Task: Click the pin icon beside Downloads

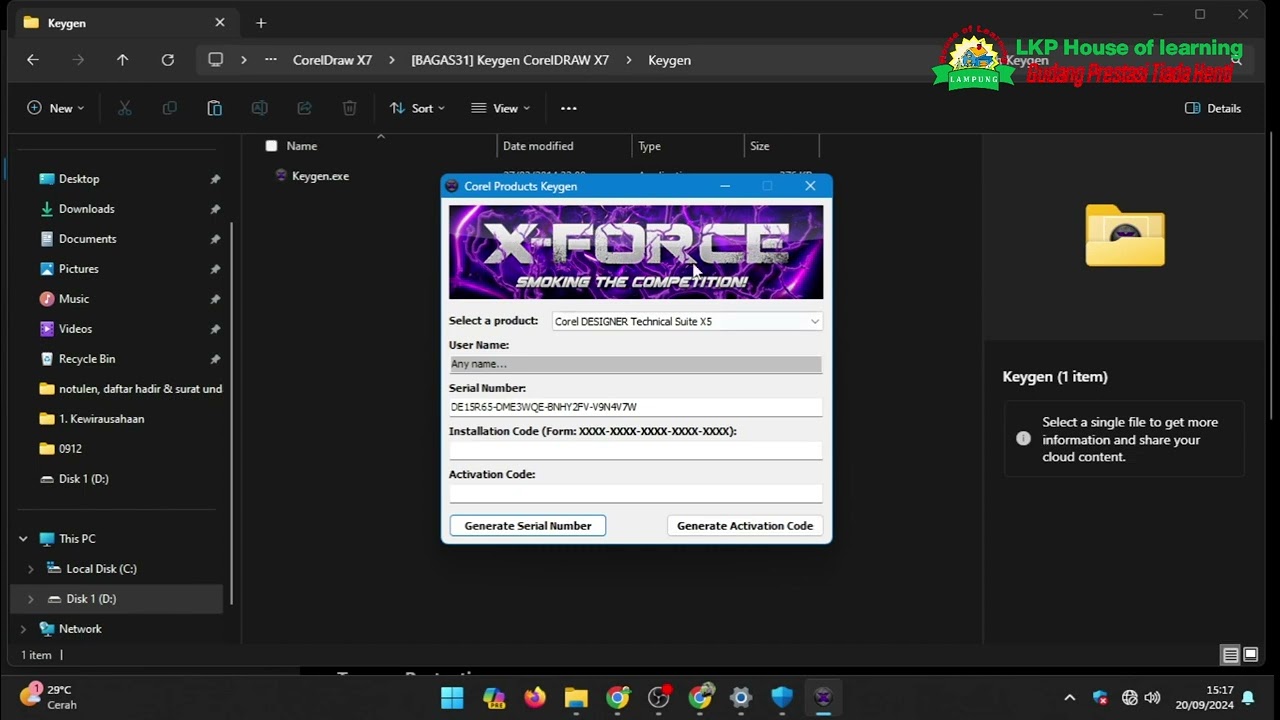Action: tap(215, 209)
